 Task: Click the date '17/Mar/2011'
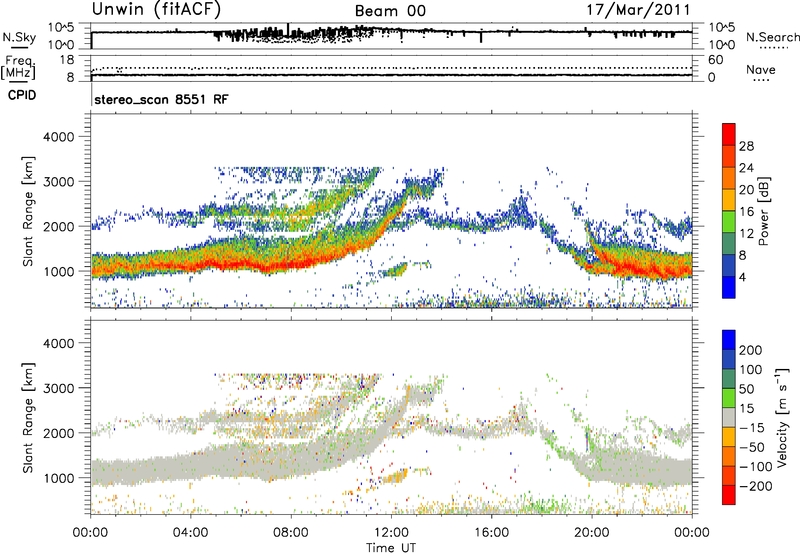pos(638,9)
